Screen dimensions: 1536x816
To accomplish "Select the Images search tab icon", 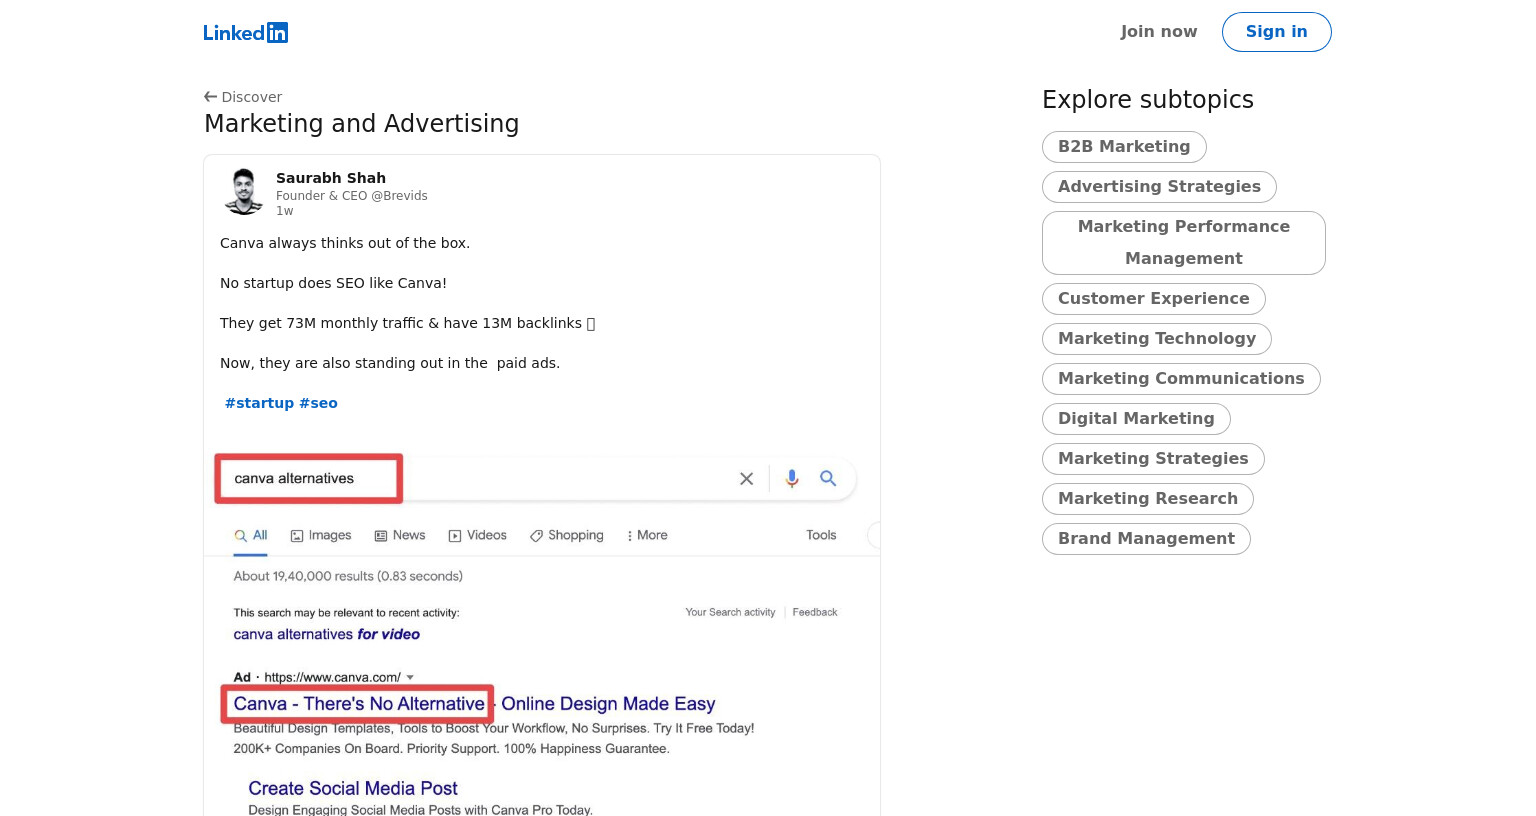I will 297,536.
